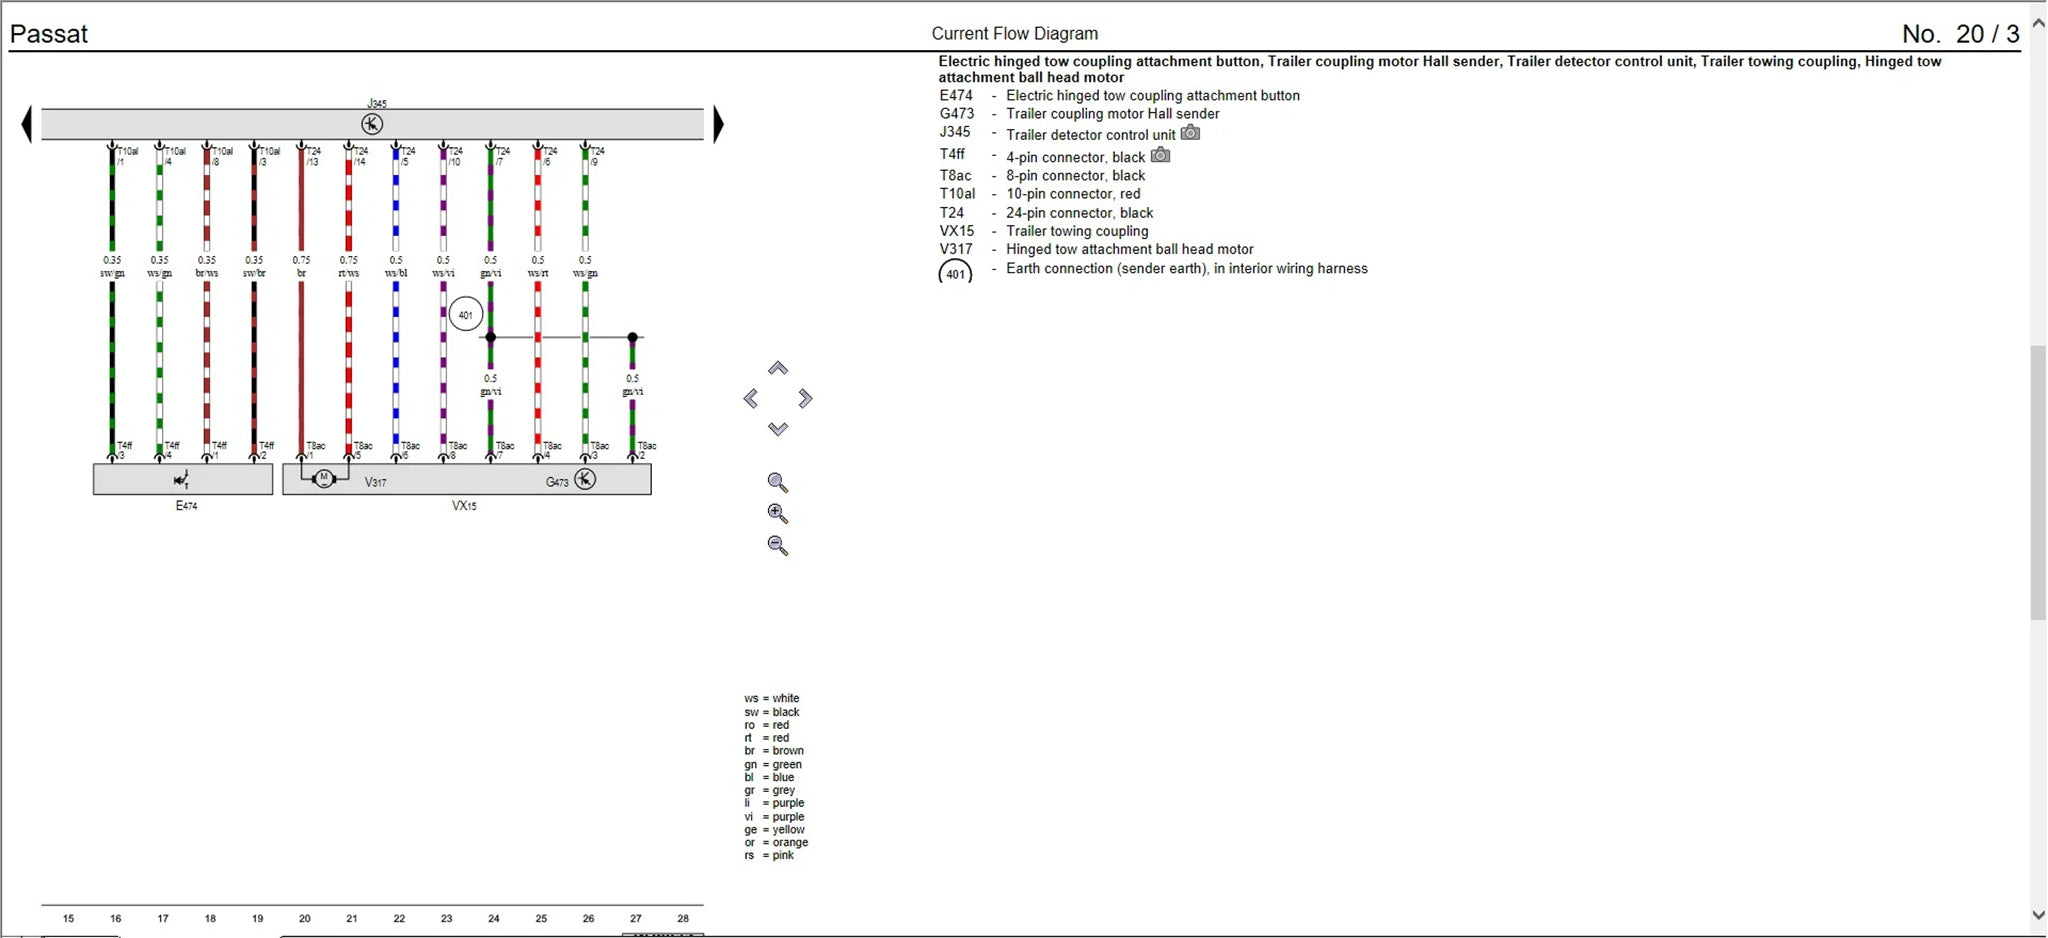Click the 'No. 20 / 3' page number
The height and width of the screenshot is (938, 2048).
(x=1961, y=34)
